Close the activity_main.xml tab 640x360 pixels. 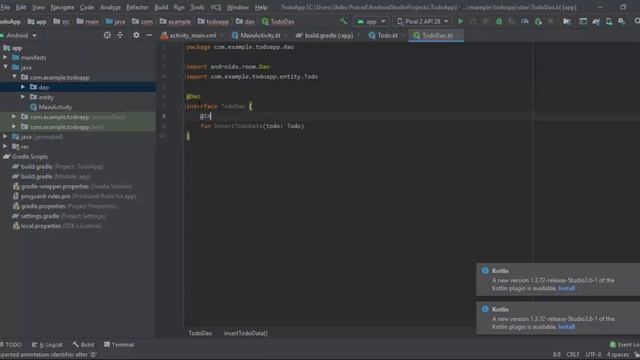pos(222,36)
